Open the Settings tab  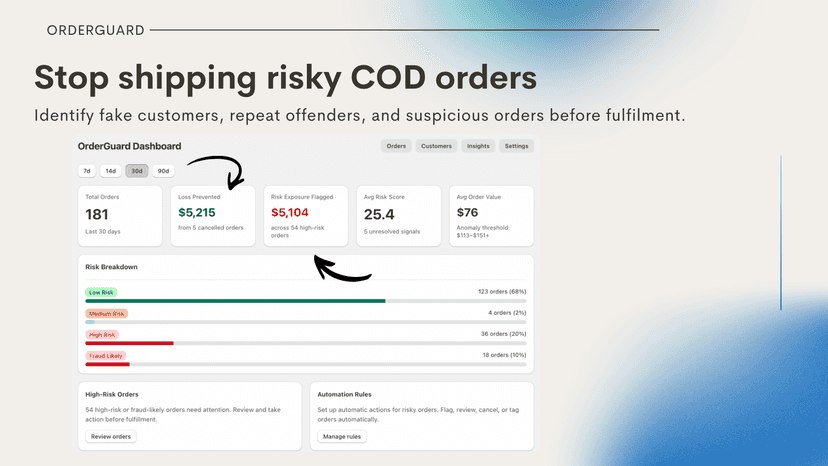(x=516, y=146)
